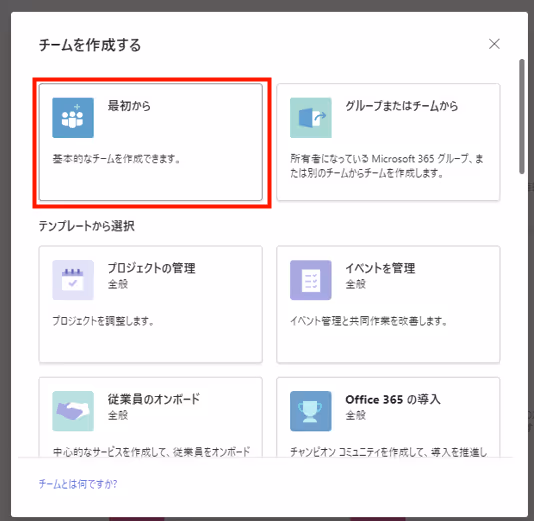
Task: Click the 最初から team icon
Action: pyautogui.click(x=73, y=118)
